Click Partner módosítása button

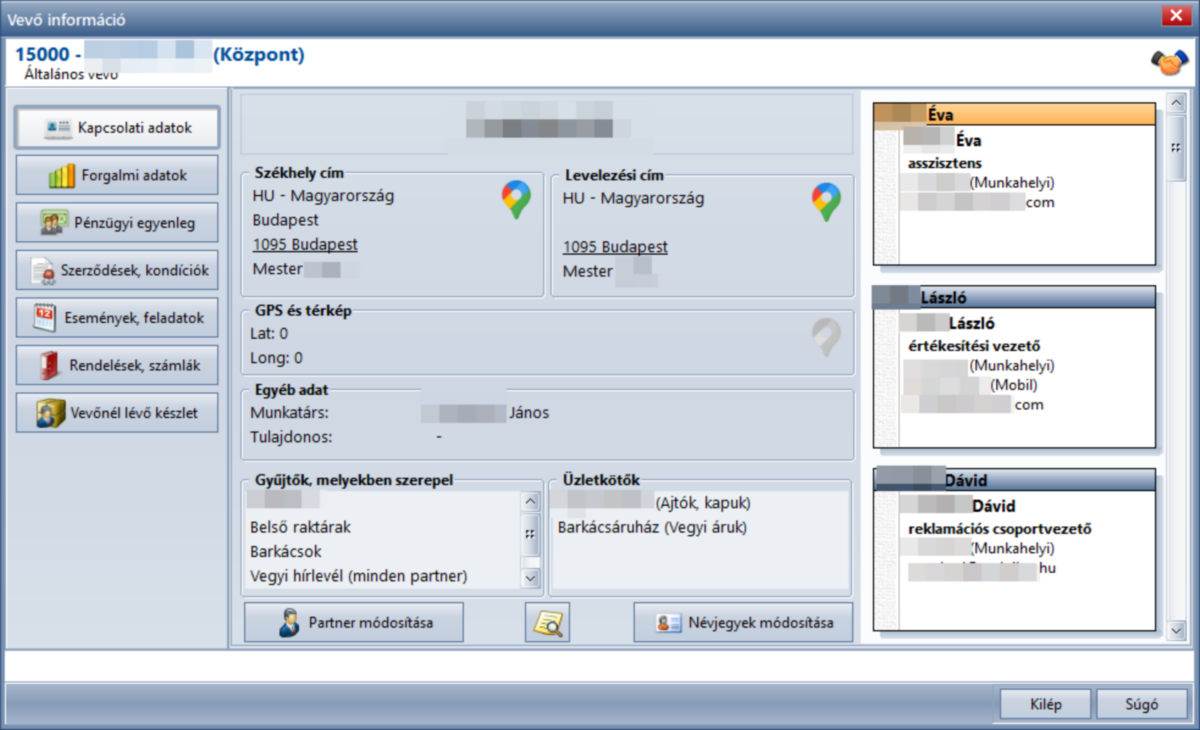point(354,622)
